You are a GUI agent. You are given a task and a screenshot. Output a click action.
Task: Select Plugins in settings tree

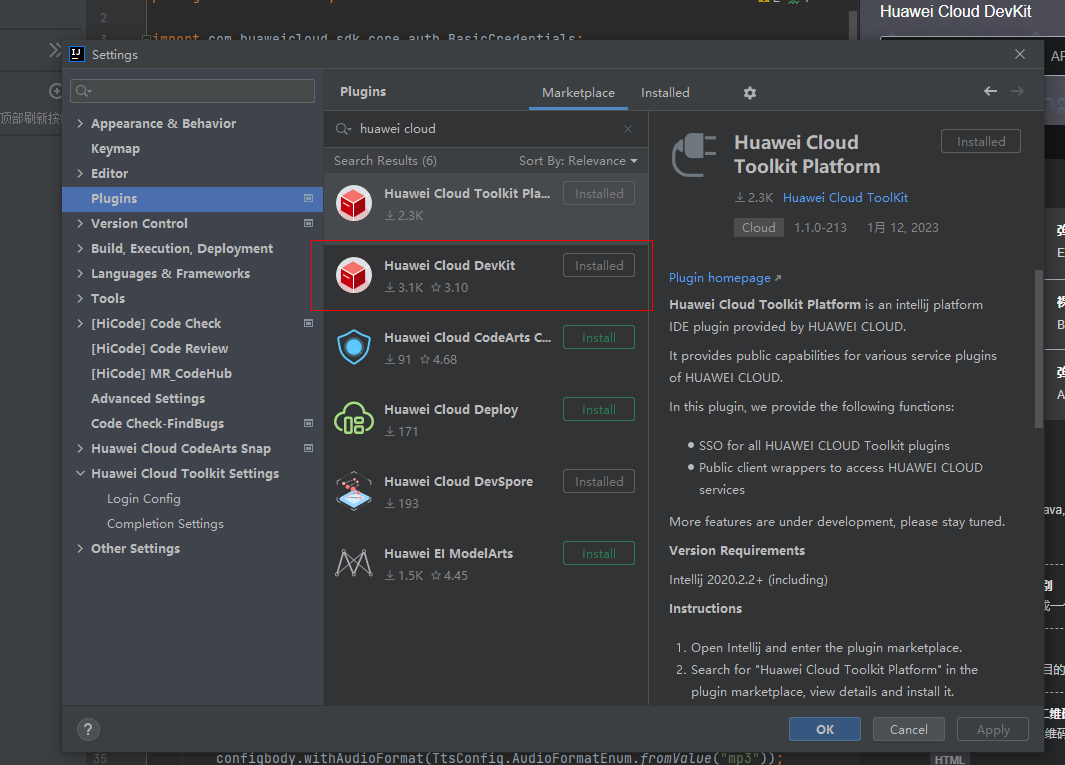[193, 198]
